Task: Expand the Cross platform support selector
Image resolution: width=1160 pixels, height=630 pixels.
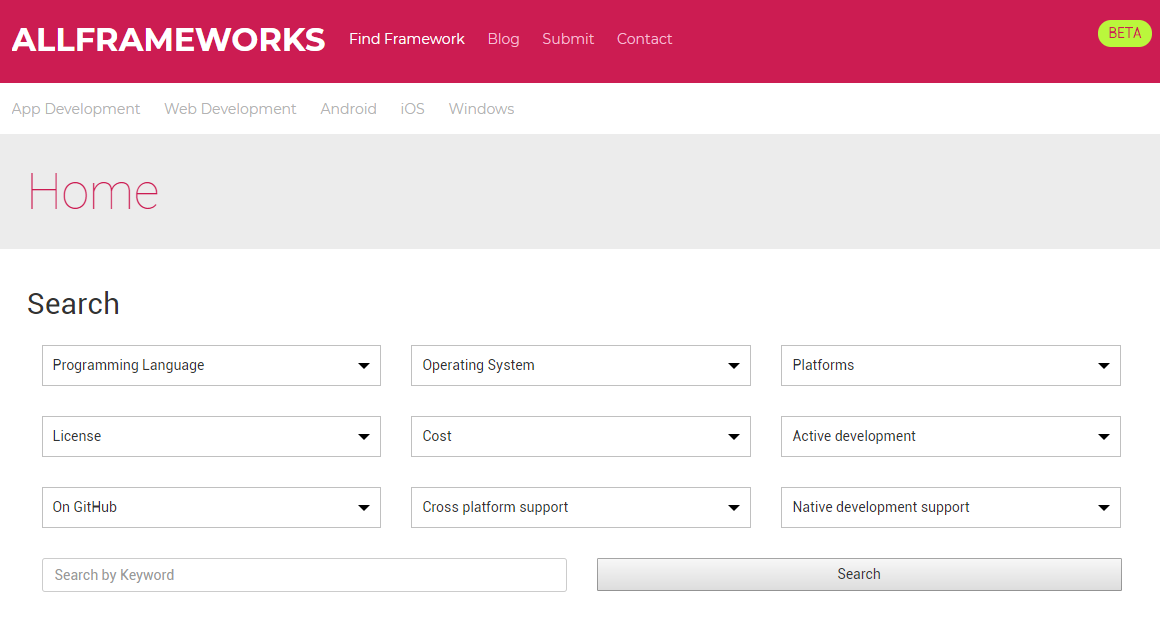Action: point(580,507)
